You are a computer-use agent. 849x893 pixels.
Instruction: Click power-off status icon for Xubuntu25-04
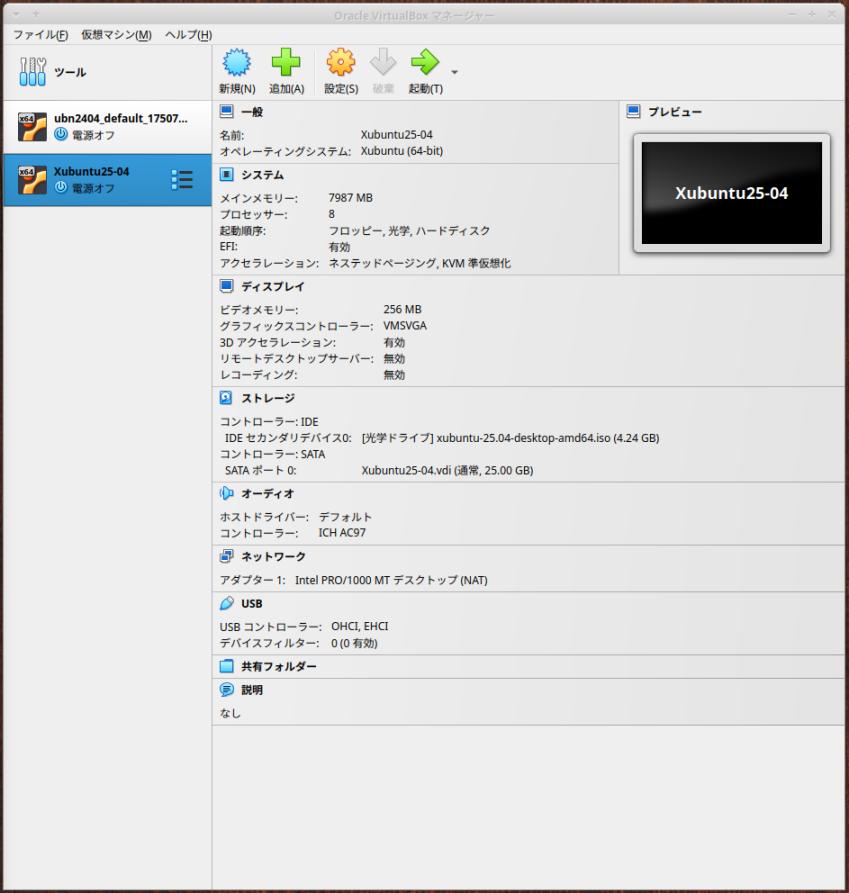pyautogui.click(x=61, y=187)
